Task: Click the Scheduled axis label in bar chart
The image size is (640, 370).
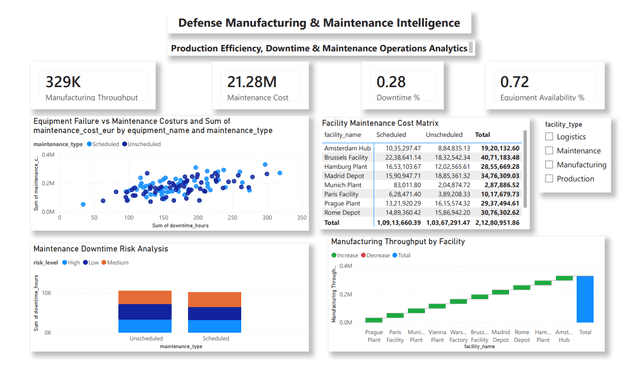Action: coord(216,339)
